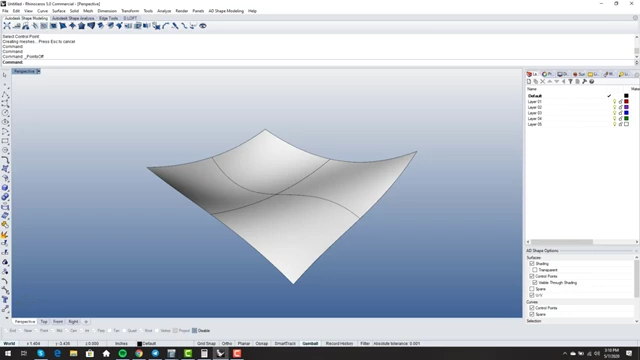Select the pointer tool in the left toolbar
This screenshot has width=640, height=360.
coord(5,75)
